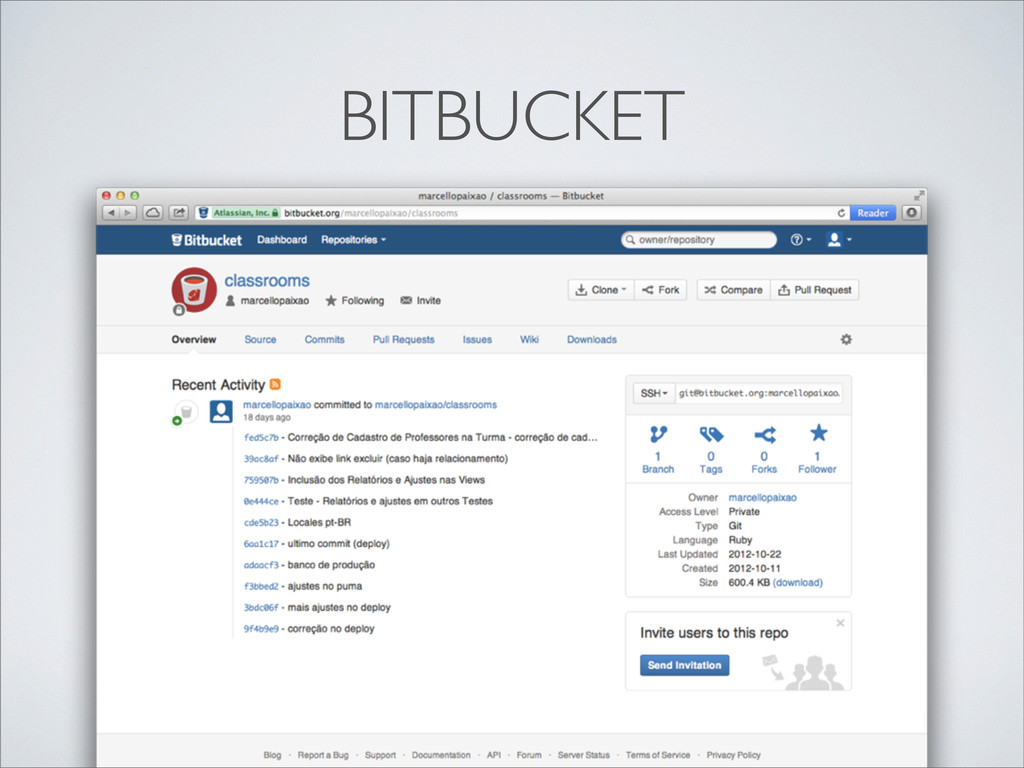
Task: Click the Bitbucket logo in the header
Action: click(x=206, y=240)
